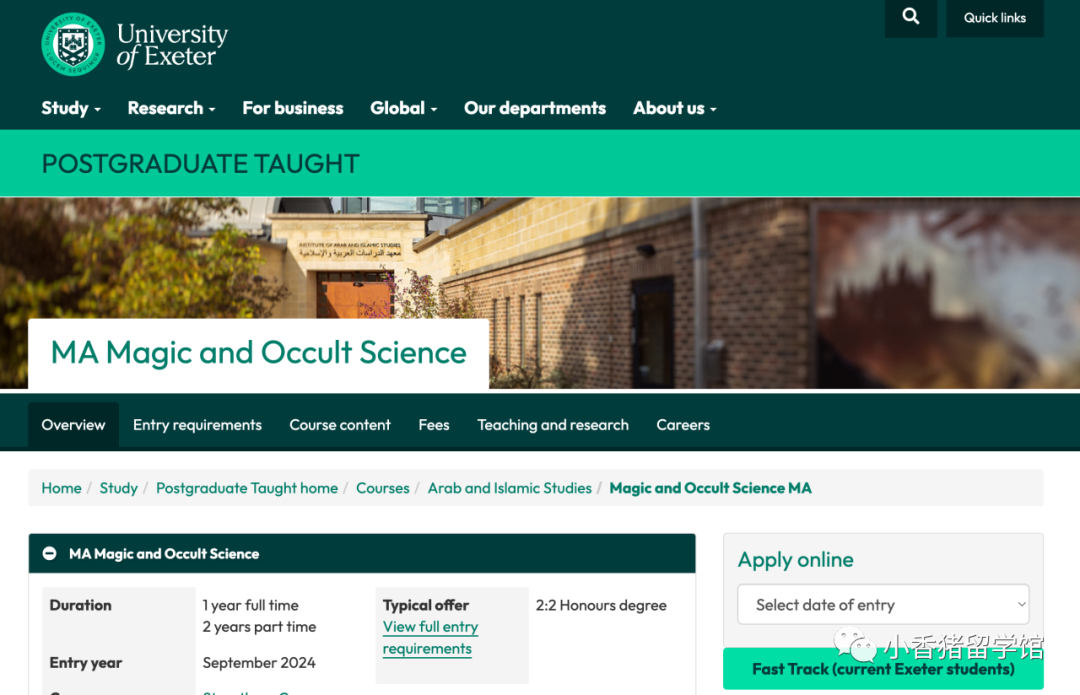1080x695 pixels.
Task: Click the '2 years part time' text
Action: click(x=259, y=627)
